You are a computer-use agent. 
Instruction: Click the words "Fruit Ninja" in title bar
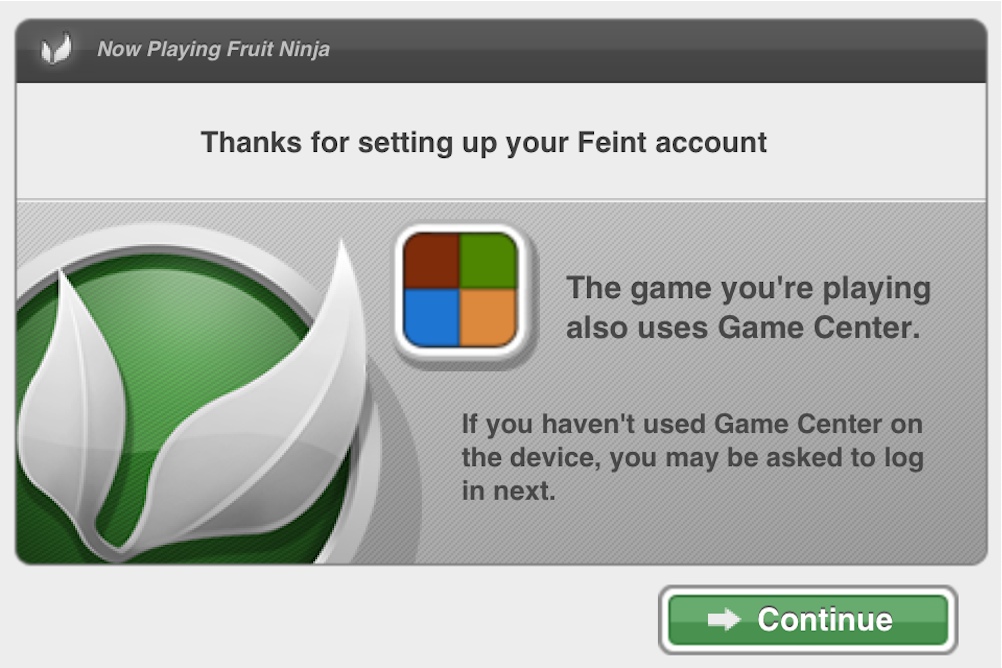pos(281,49)
